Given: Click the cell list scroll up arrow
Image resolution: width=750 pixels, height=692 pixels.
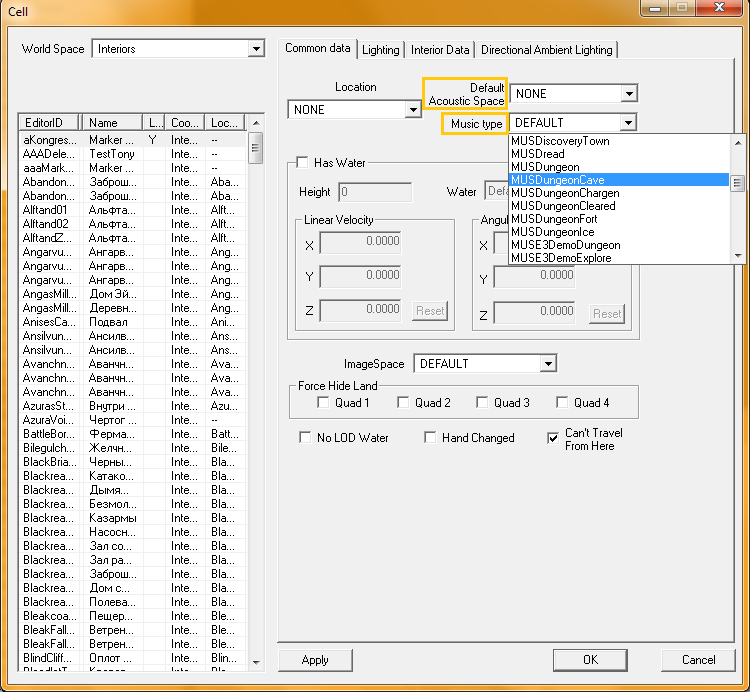Looking at the screenshot, I should [256, 123].
